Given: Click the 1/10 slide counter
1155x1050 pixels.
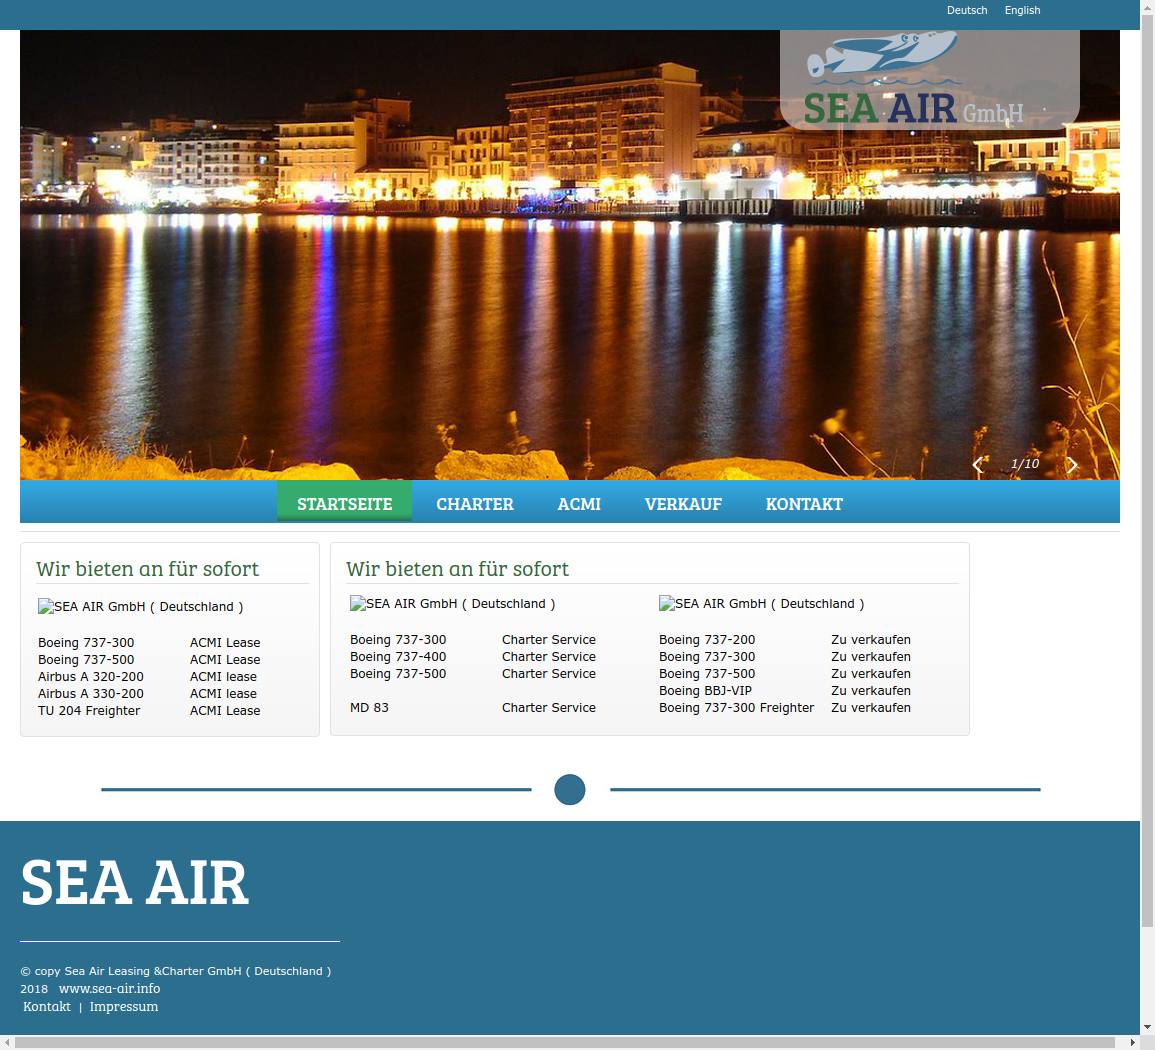Looking at the screenshot, I should point(1025,463).
